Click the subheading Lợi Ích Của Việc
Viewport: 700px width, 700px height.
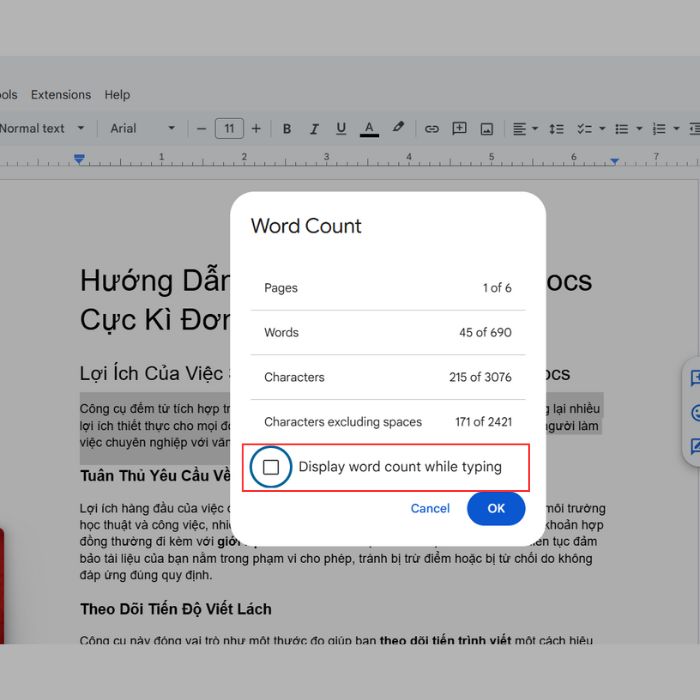pyautogui.click(x=151, y=374)
